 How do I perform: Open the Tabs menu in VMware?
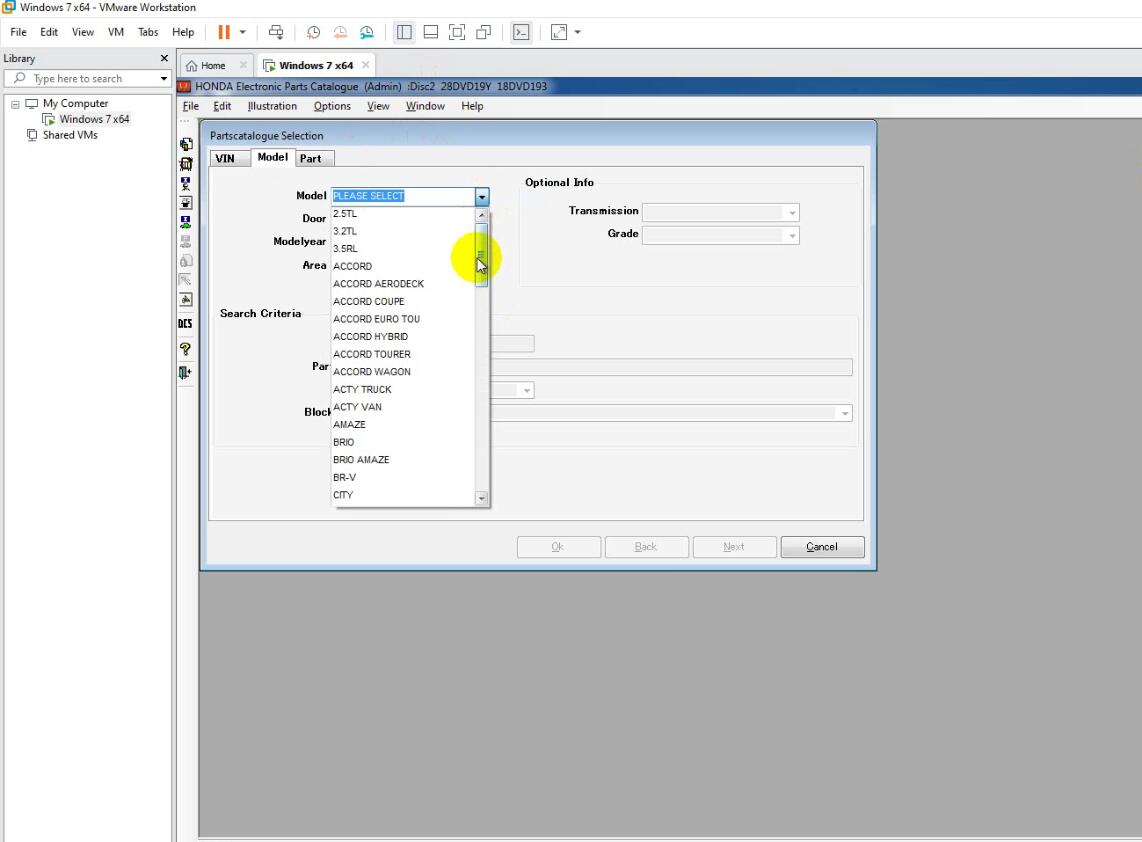pyautogui.click(x=148, y=32)
